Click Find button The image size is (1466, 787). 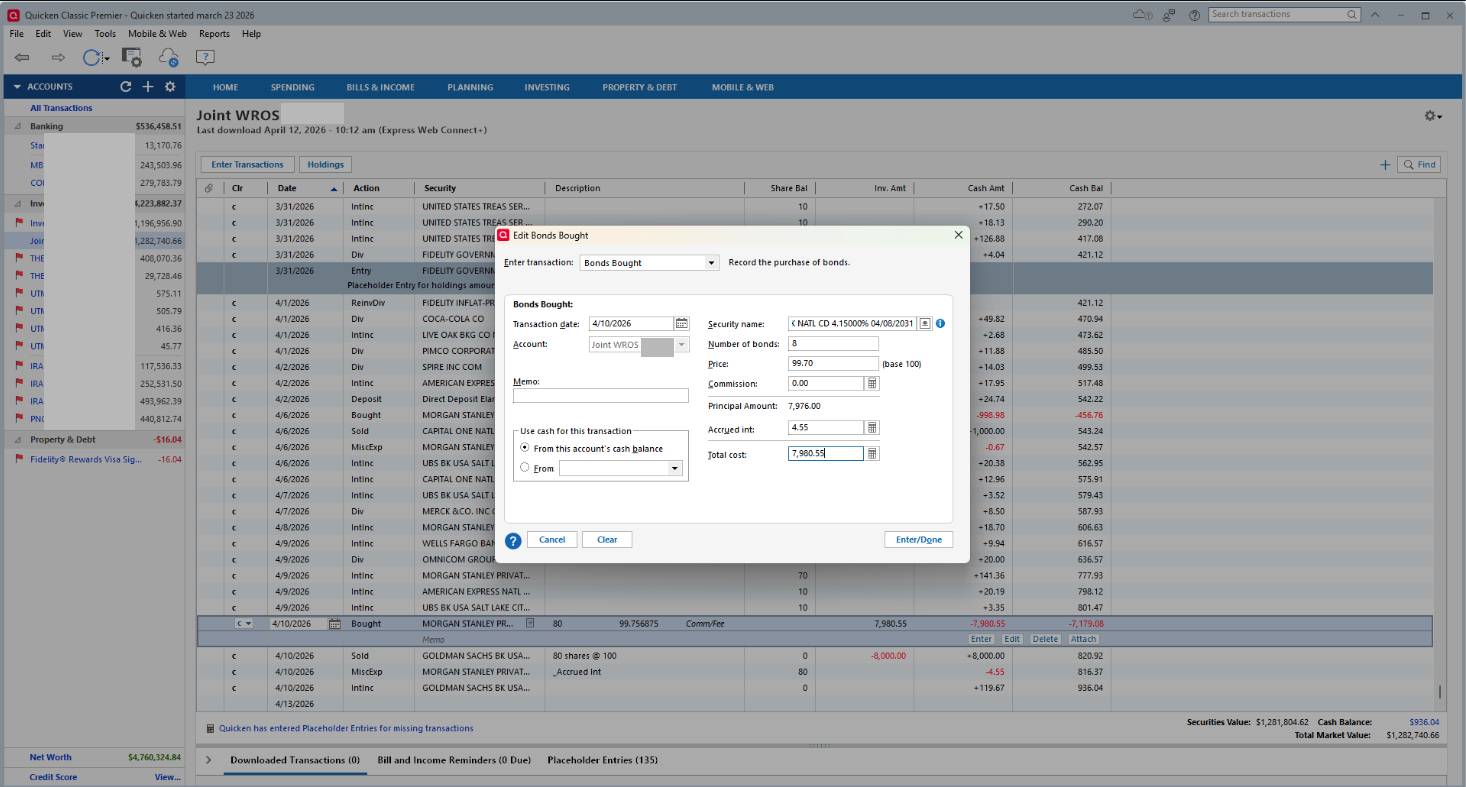pos(1420,165)
